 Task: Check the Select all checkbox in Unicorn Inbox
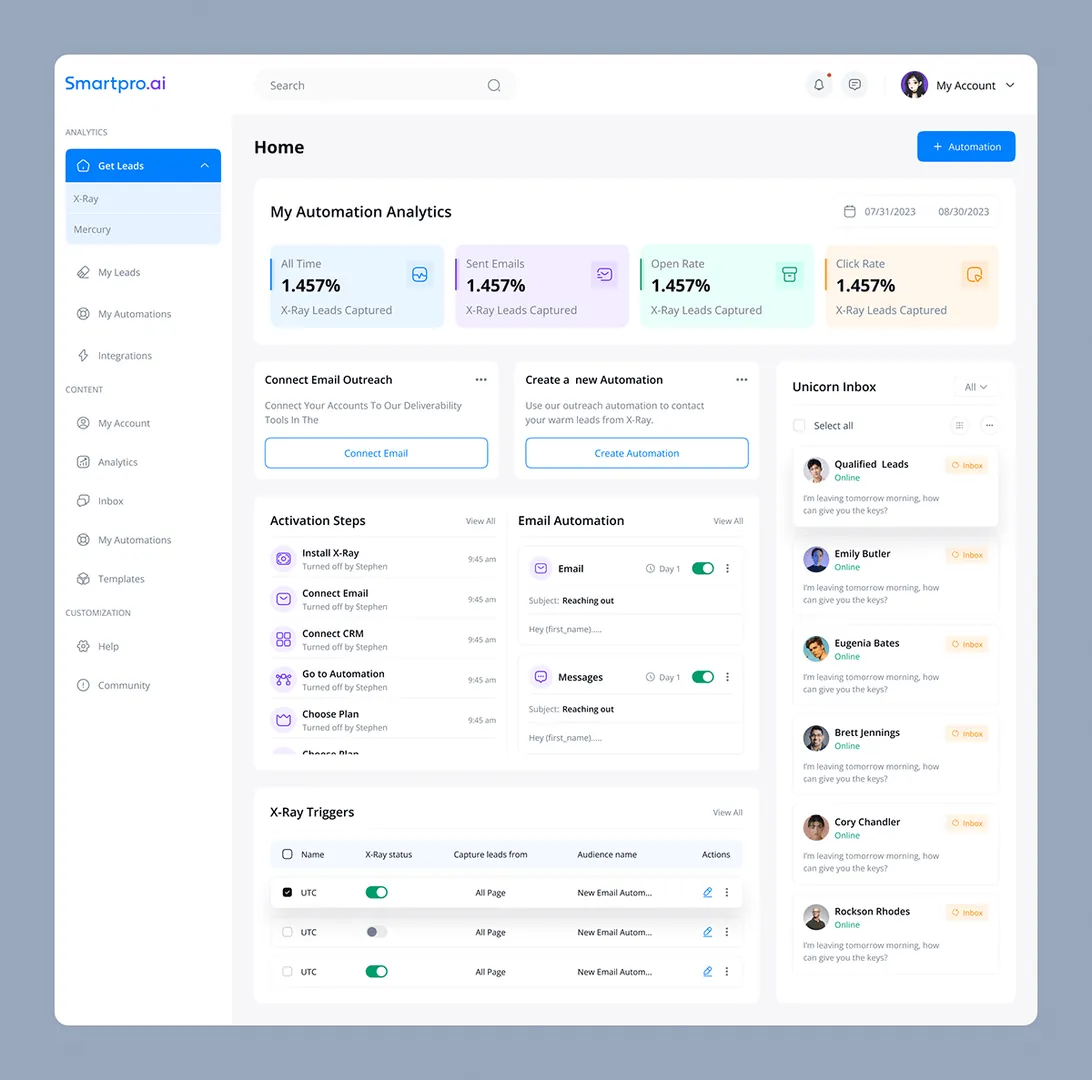798,424
